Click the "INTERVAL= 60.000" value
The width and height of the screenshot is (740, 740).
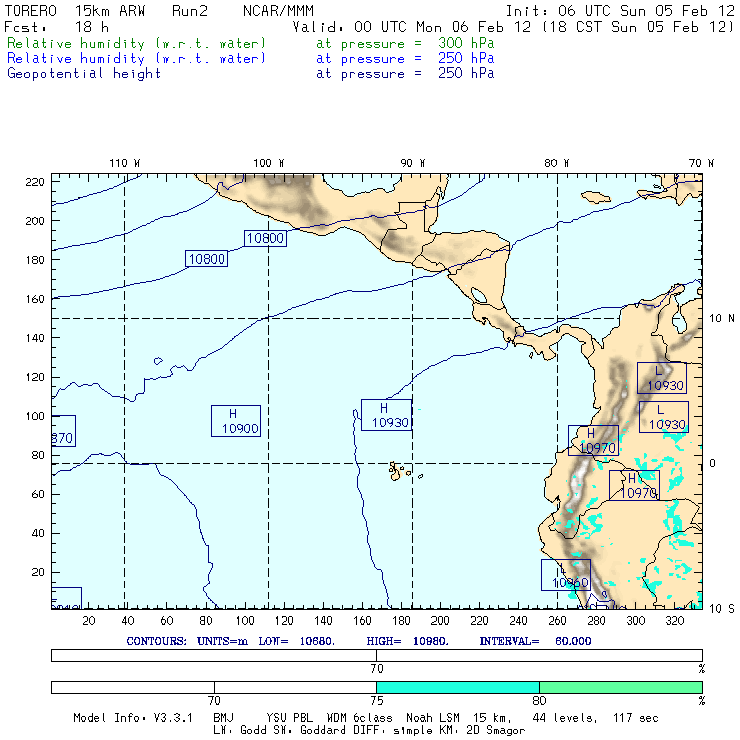[535, 641]
